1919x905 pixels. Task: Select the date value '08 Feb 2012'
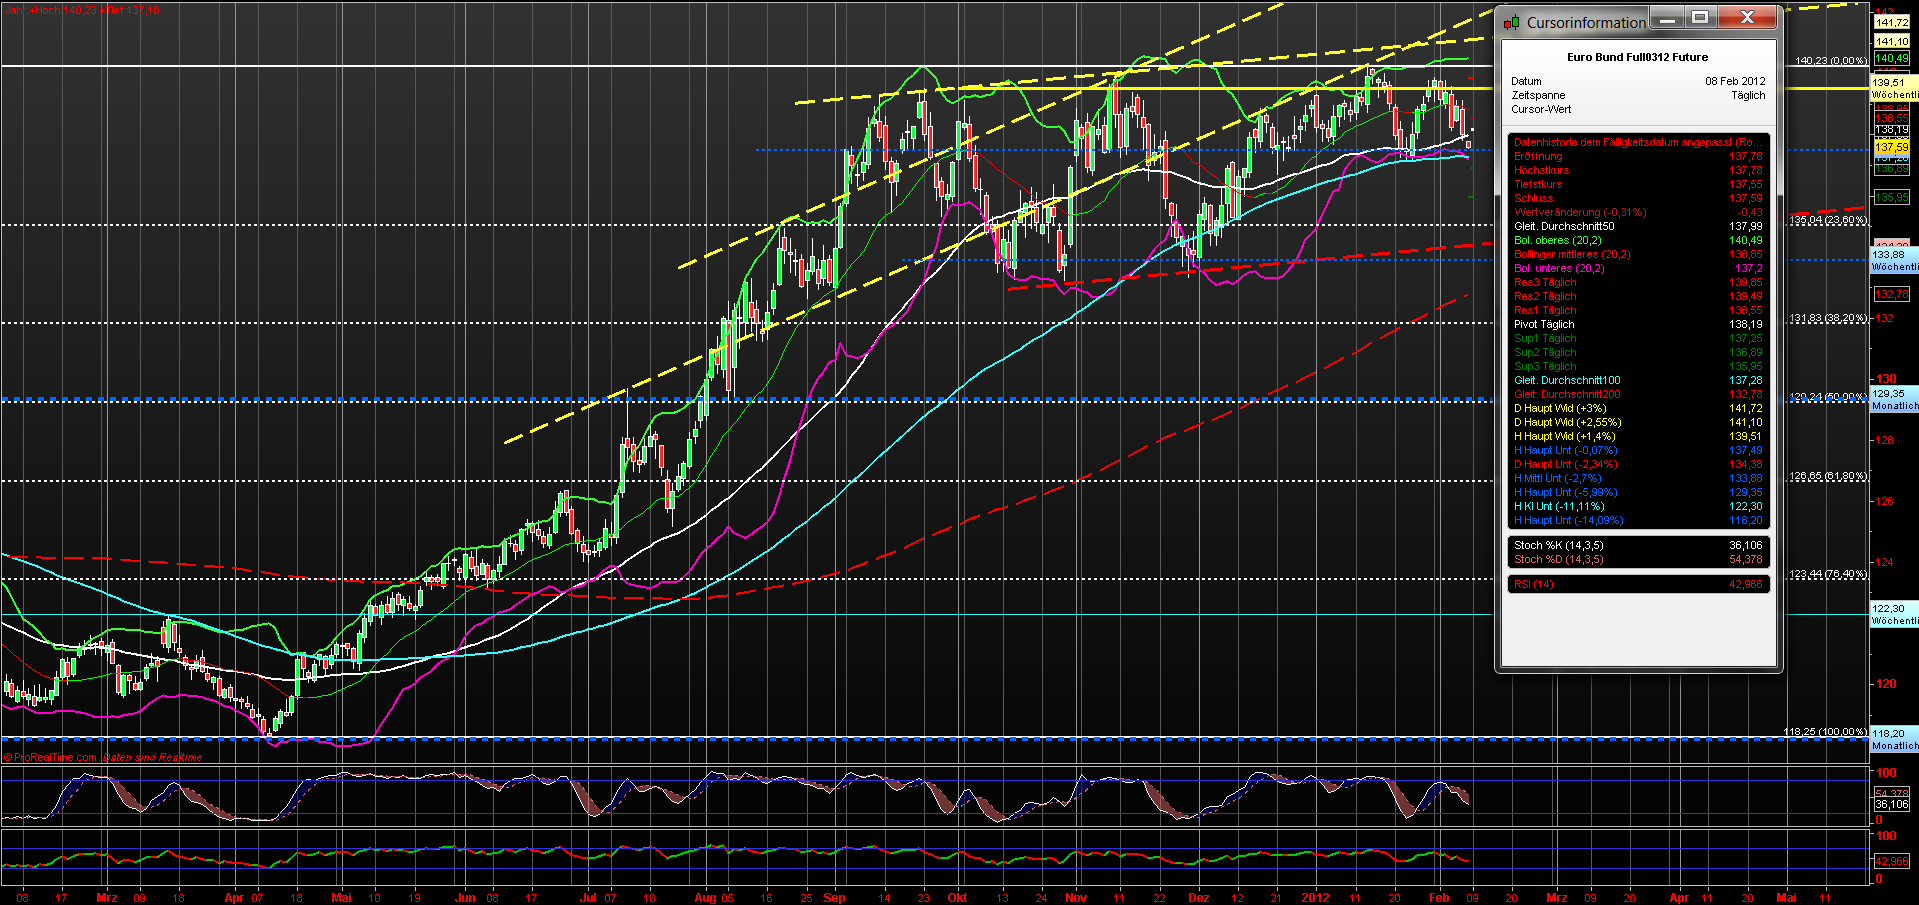[x=1735, y=81]
